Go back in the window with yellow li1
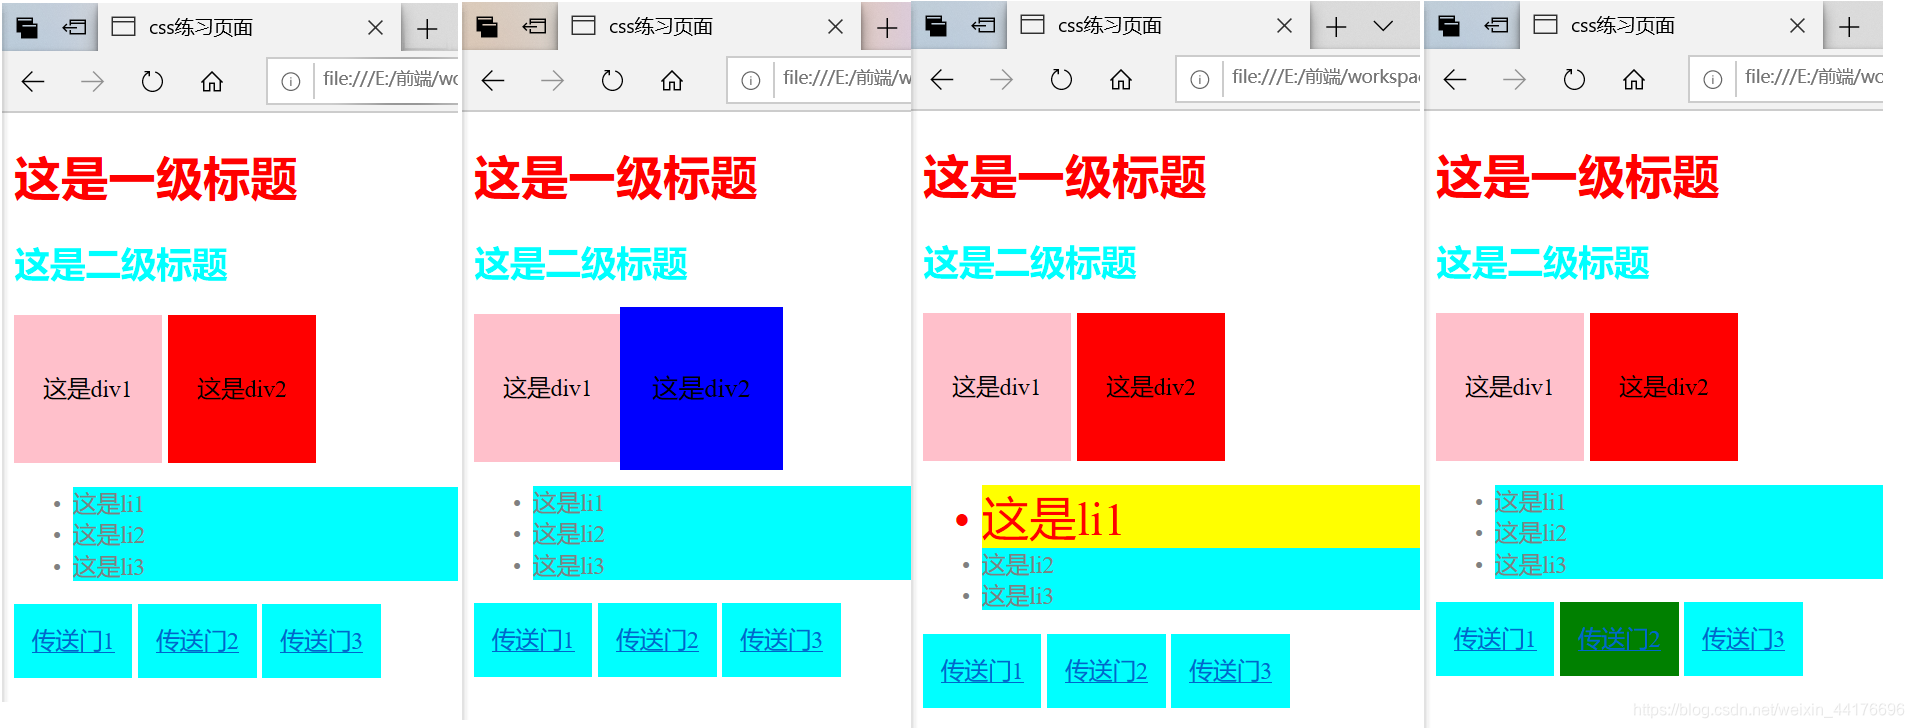Screen dimensions: 1914x728 coord(942,80)
